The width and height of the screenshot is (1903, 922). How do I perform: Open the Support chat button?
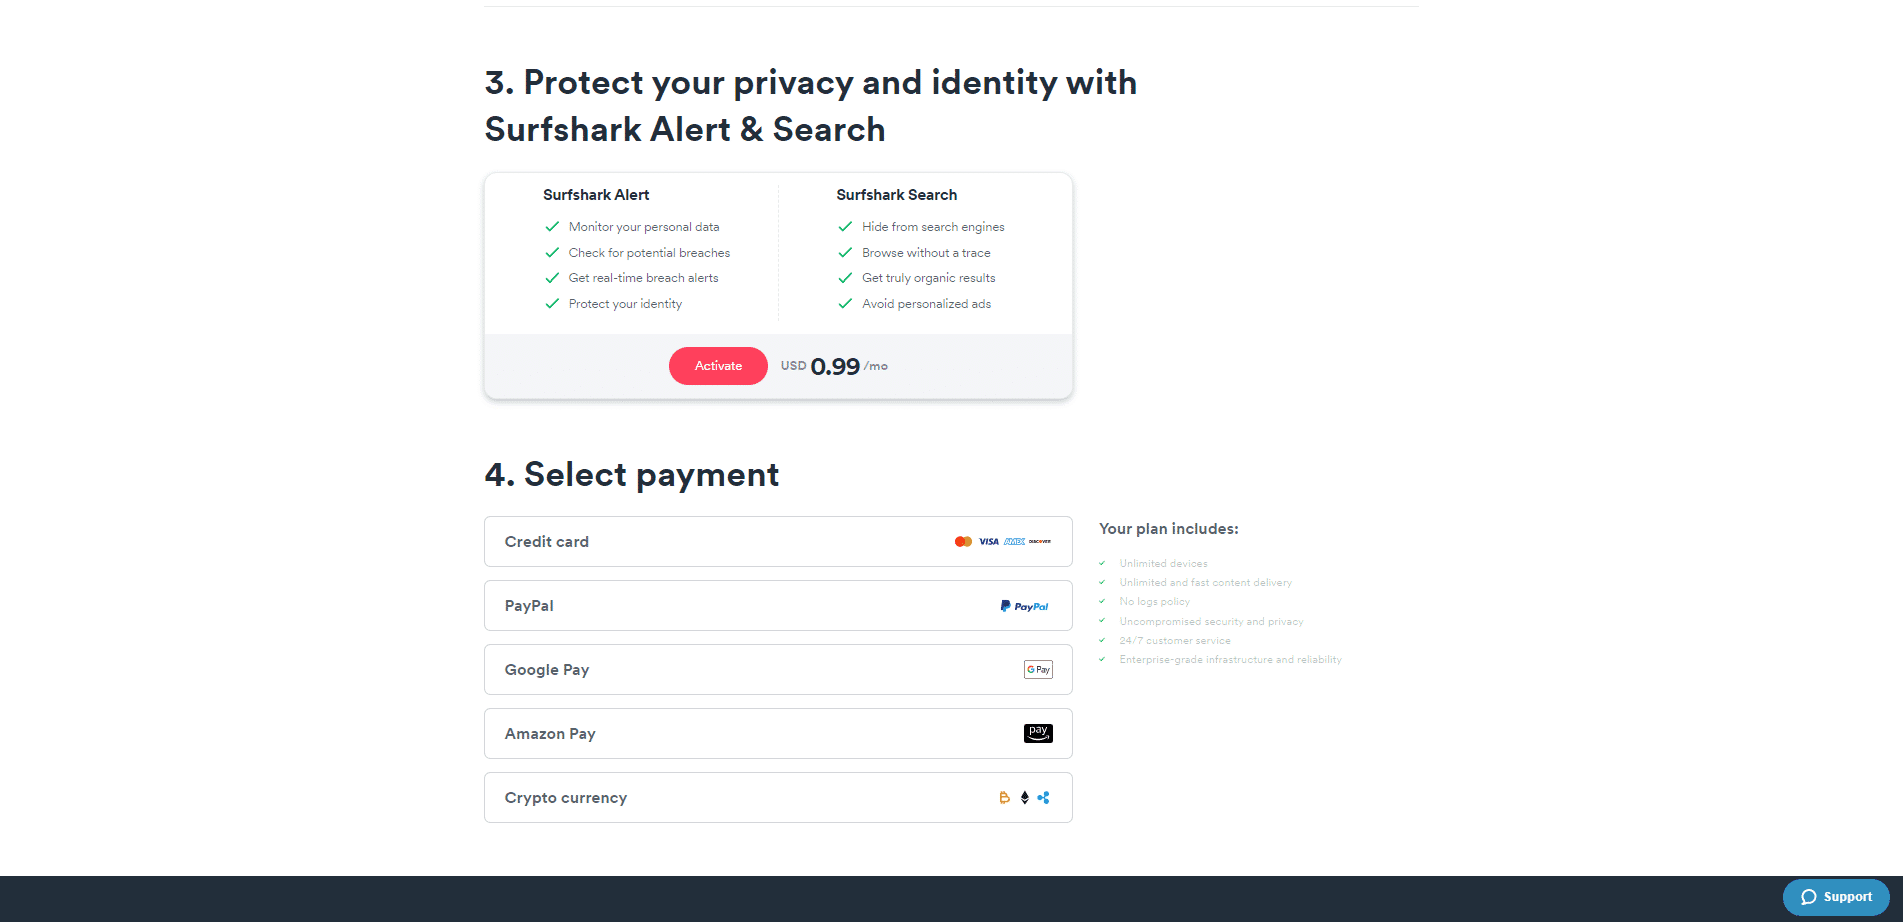point(1836,897)
